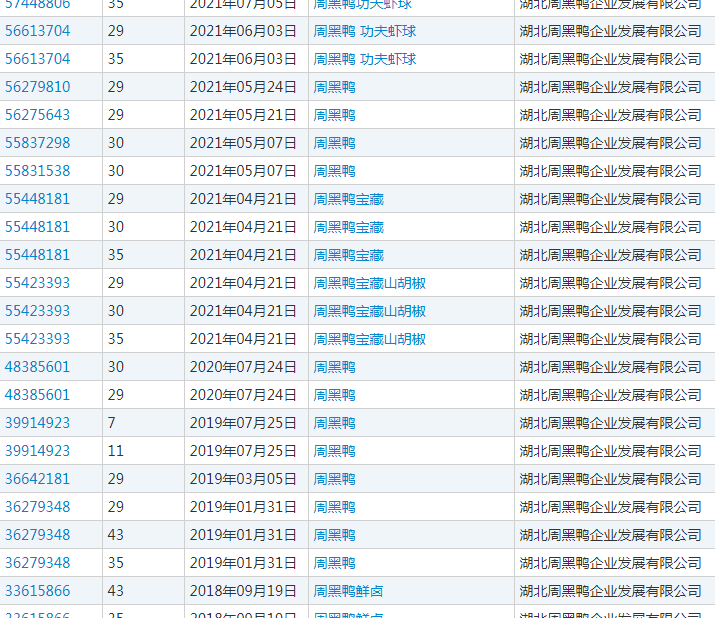Click 55423393 in the class 35 row
Viewport: 715px width, 618px height.
[x=38, y=339]
